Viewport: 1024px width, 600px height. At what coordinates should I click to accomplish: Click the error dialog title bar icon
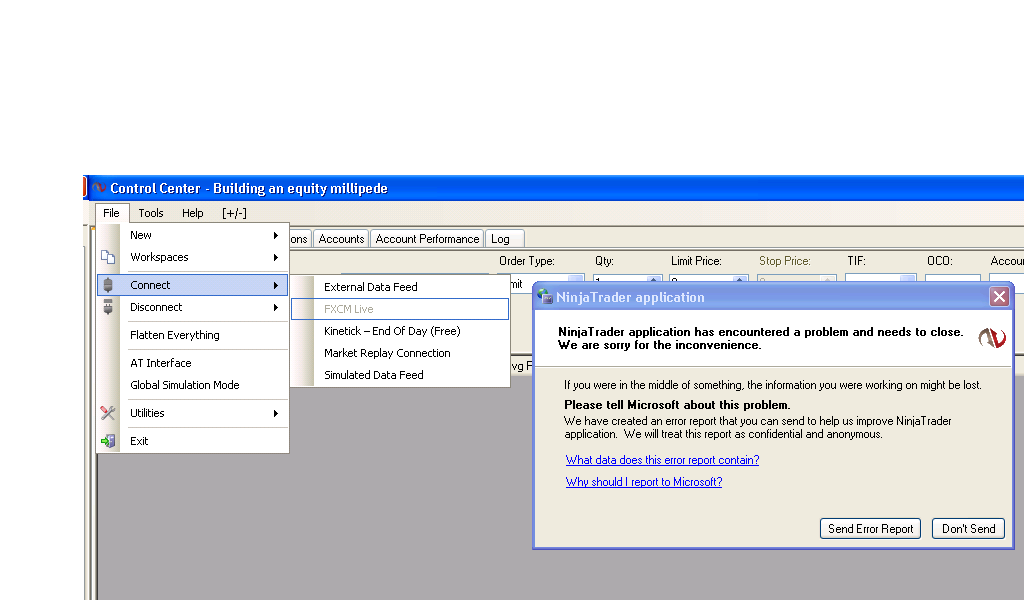(545, 296)
